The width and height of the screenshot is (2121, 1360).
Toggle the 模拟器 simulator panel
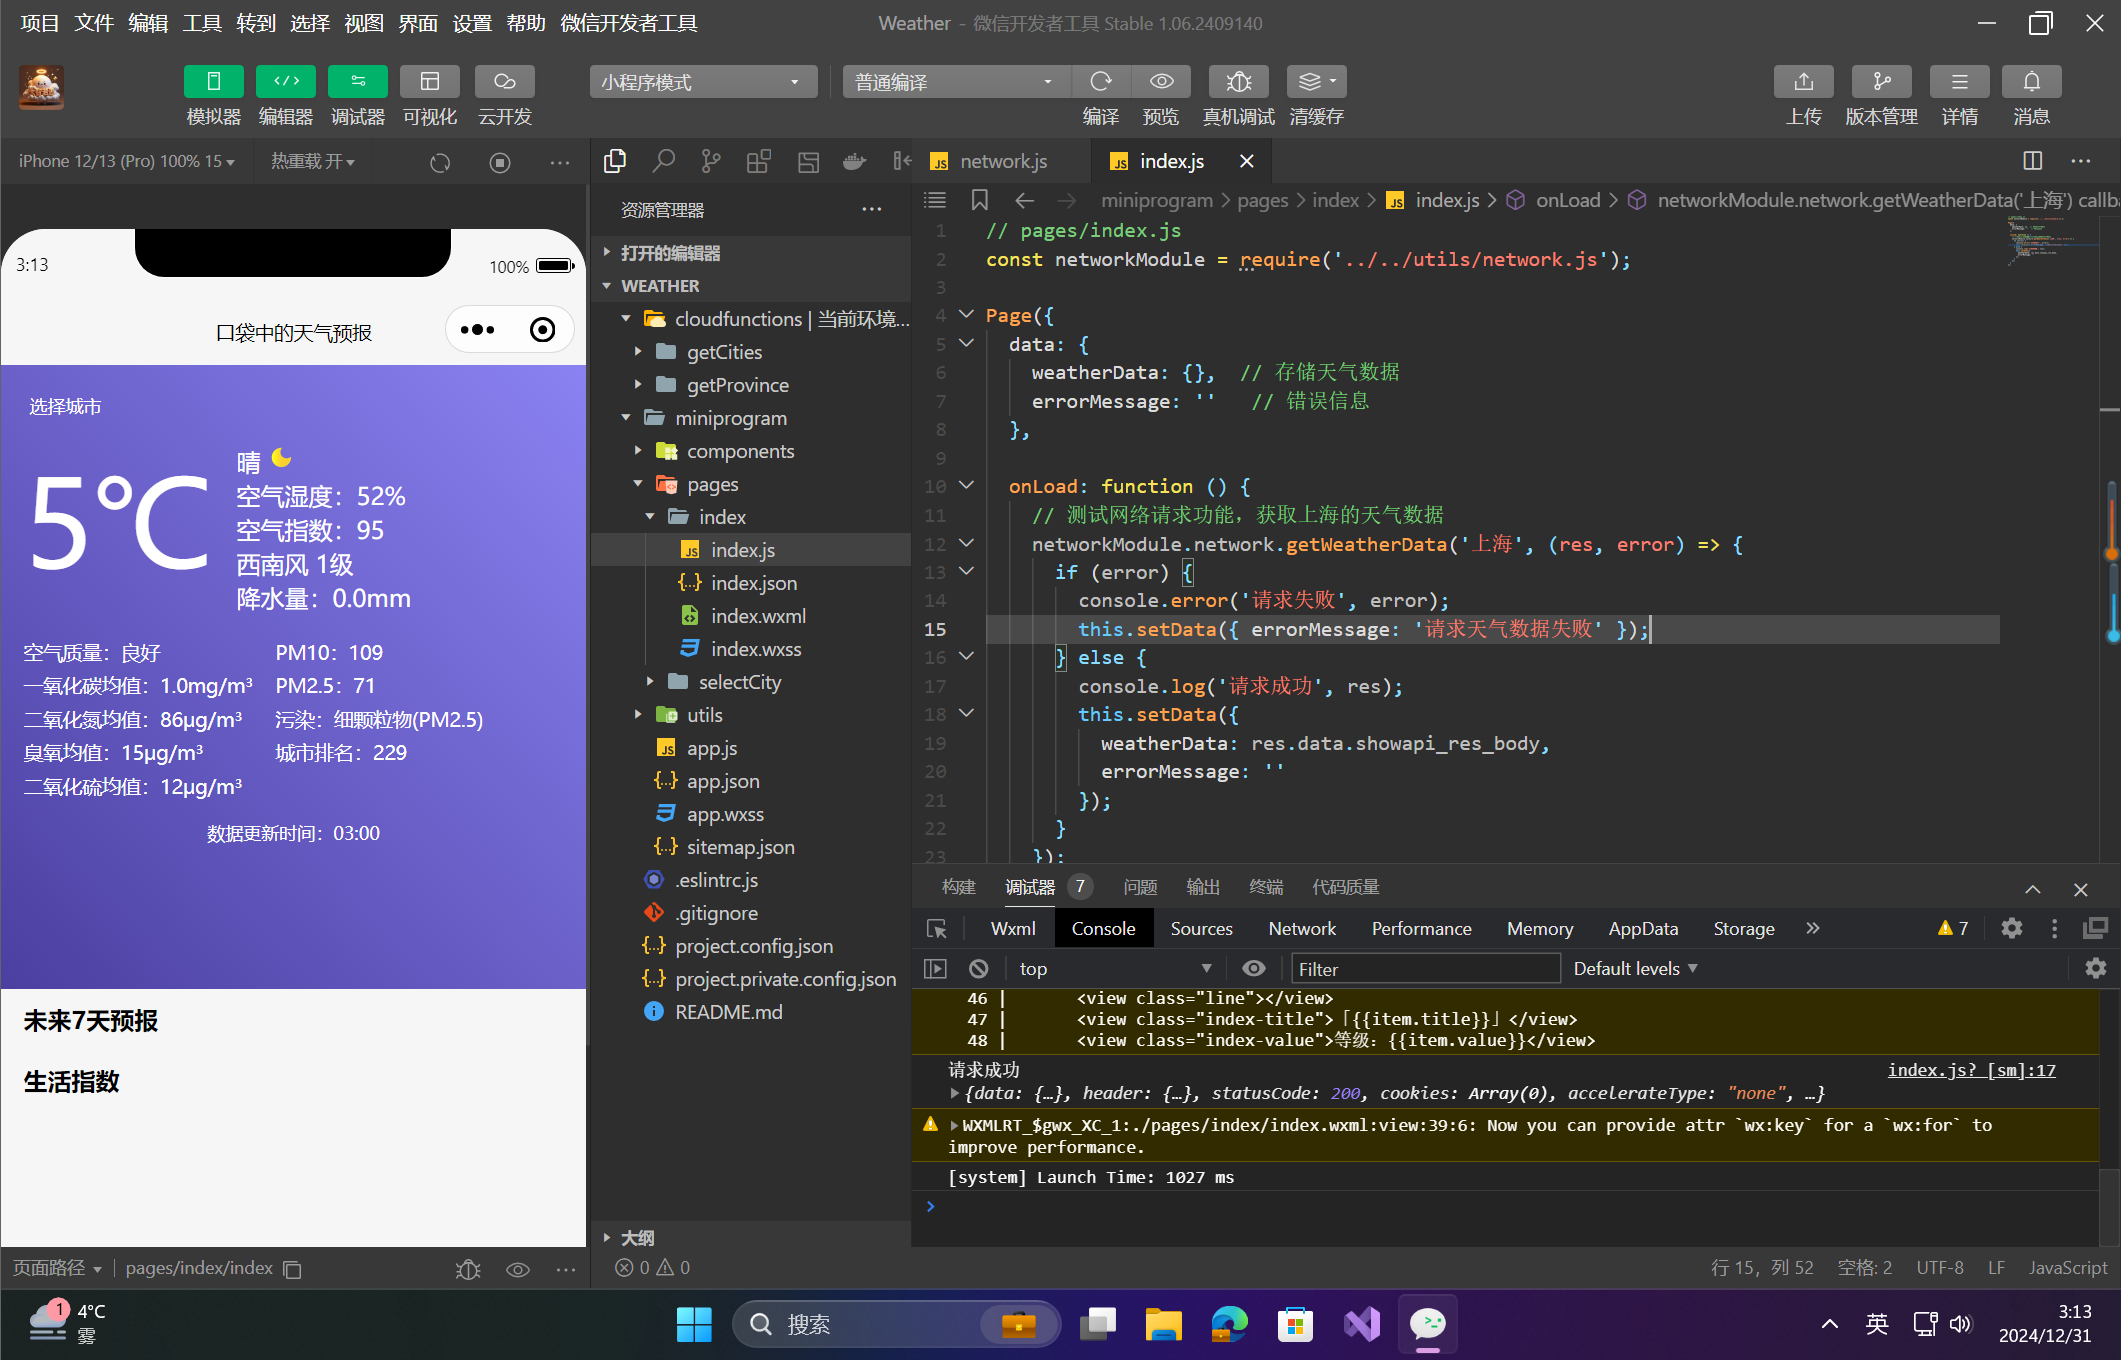[213, 82]
